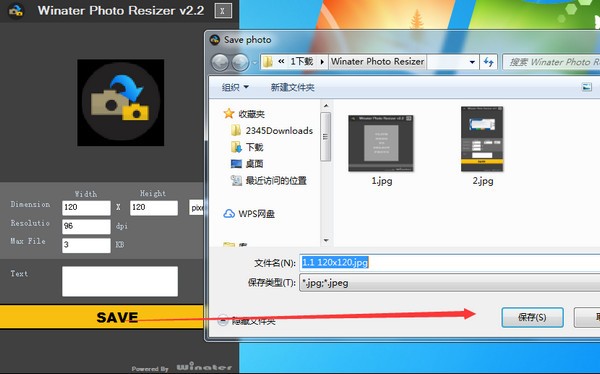Viewport: 600px width, 374px height.
Task: Click the folder icon in address bar
Action: 268,62
